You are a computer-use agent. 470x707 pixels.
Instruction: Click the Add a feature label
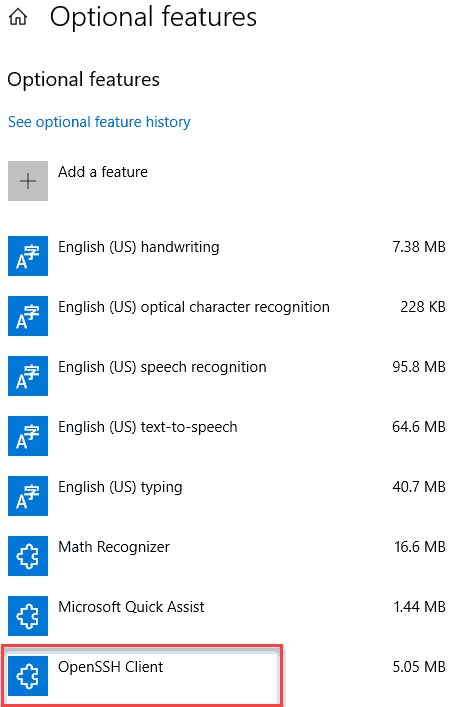pyautogui.click(x=103, y=172)
